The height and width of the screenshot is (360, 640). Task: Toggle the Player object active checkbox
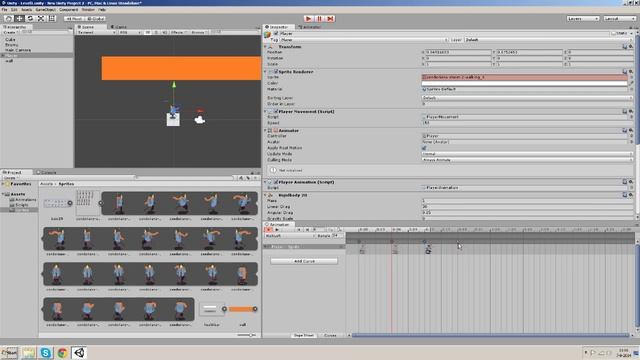click(x=276, y=33)
